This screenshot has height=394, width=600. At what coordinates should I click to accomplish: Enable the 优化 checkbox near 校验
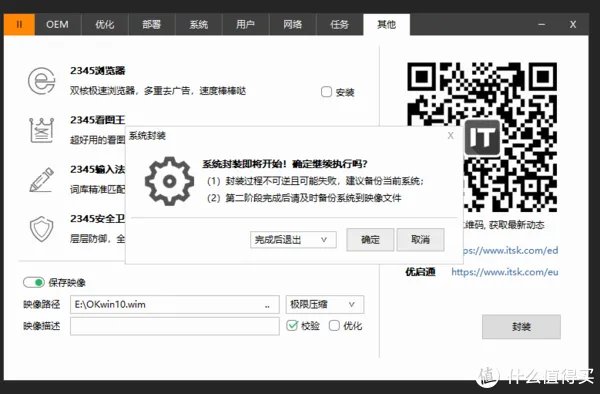pos(334,326)
